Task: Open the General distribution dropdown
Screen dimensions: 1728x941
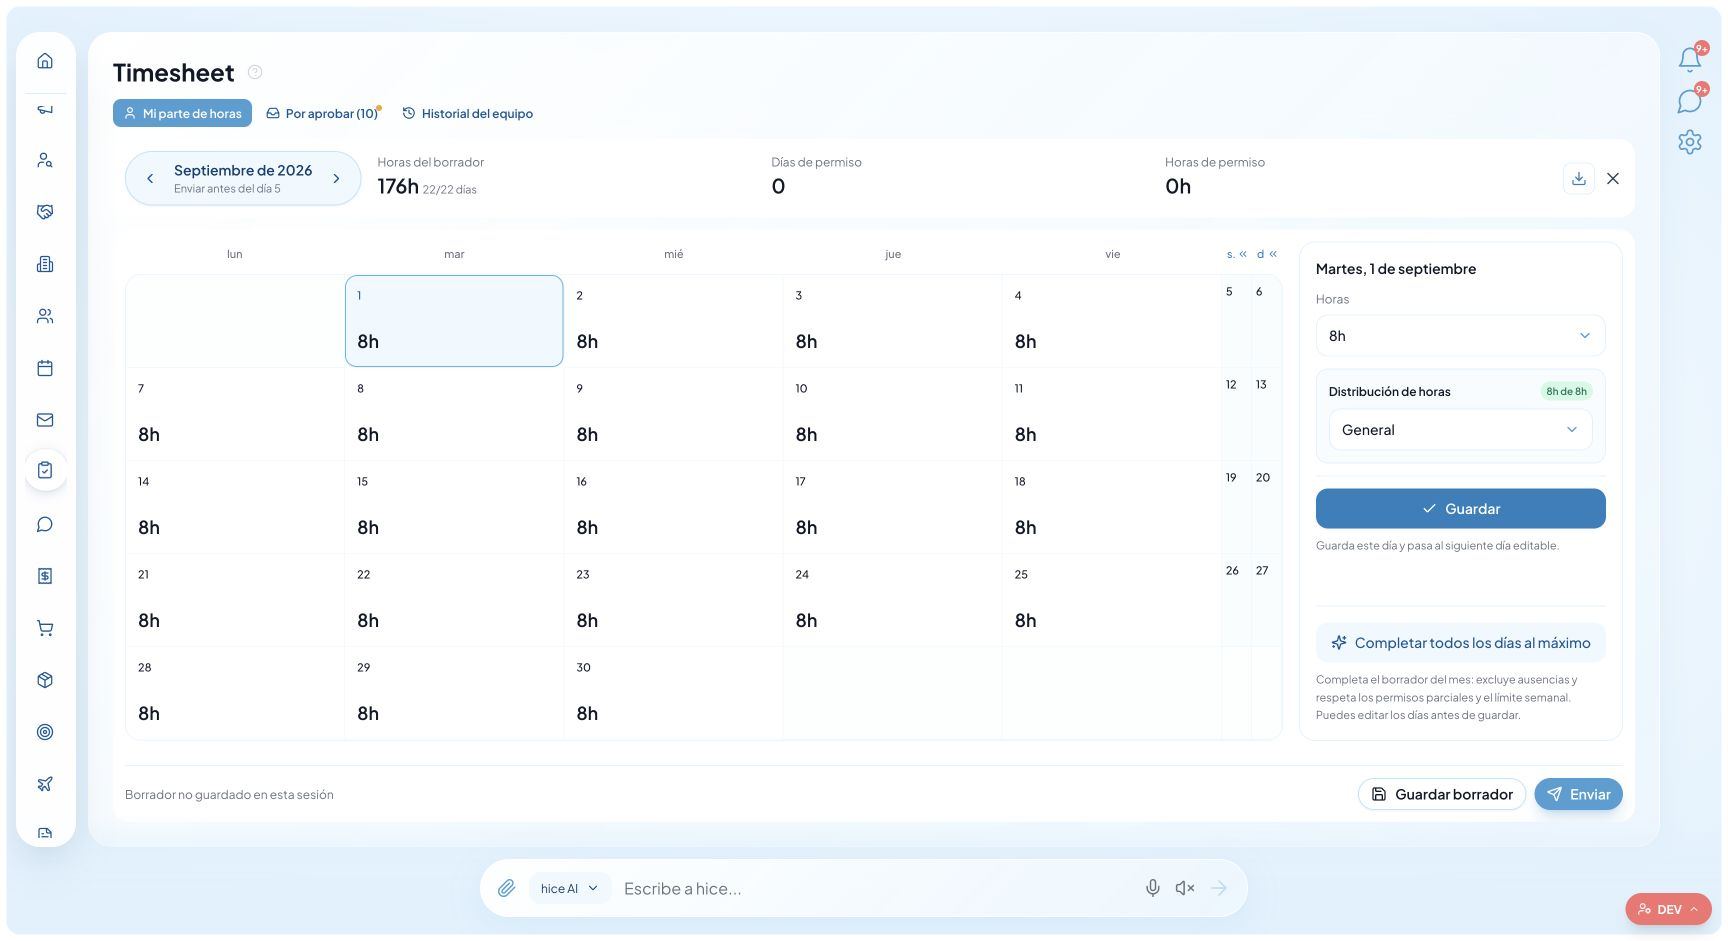Action: tap(1460, 430)
